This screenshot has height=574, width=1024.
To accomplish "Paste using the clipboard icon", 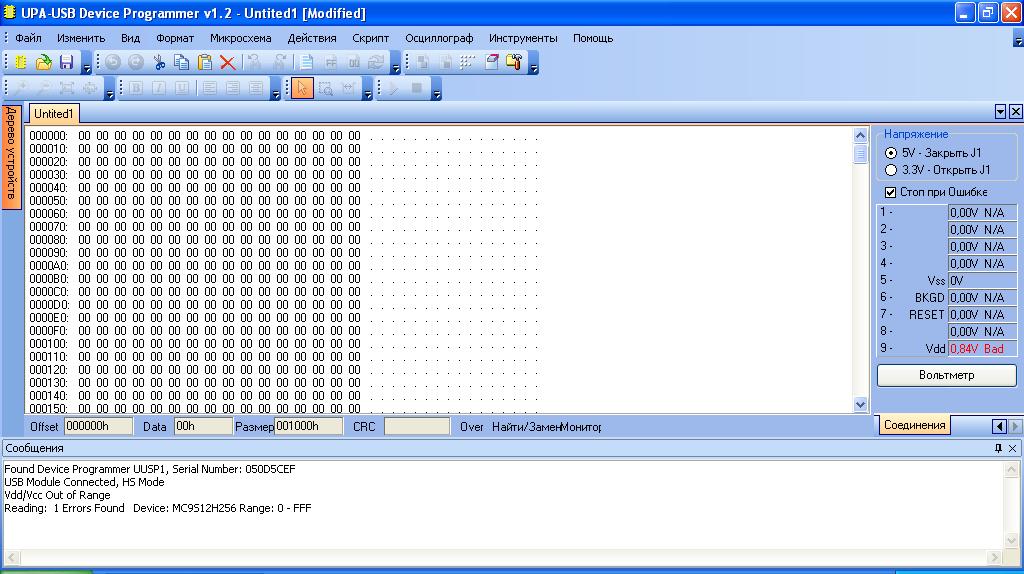I will pyautogui.click(x=204, y=62).
